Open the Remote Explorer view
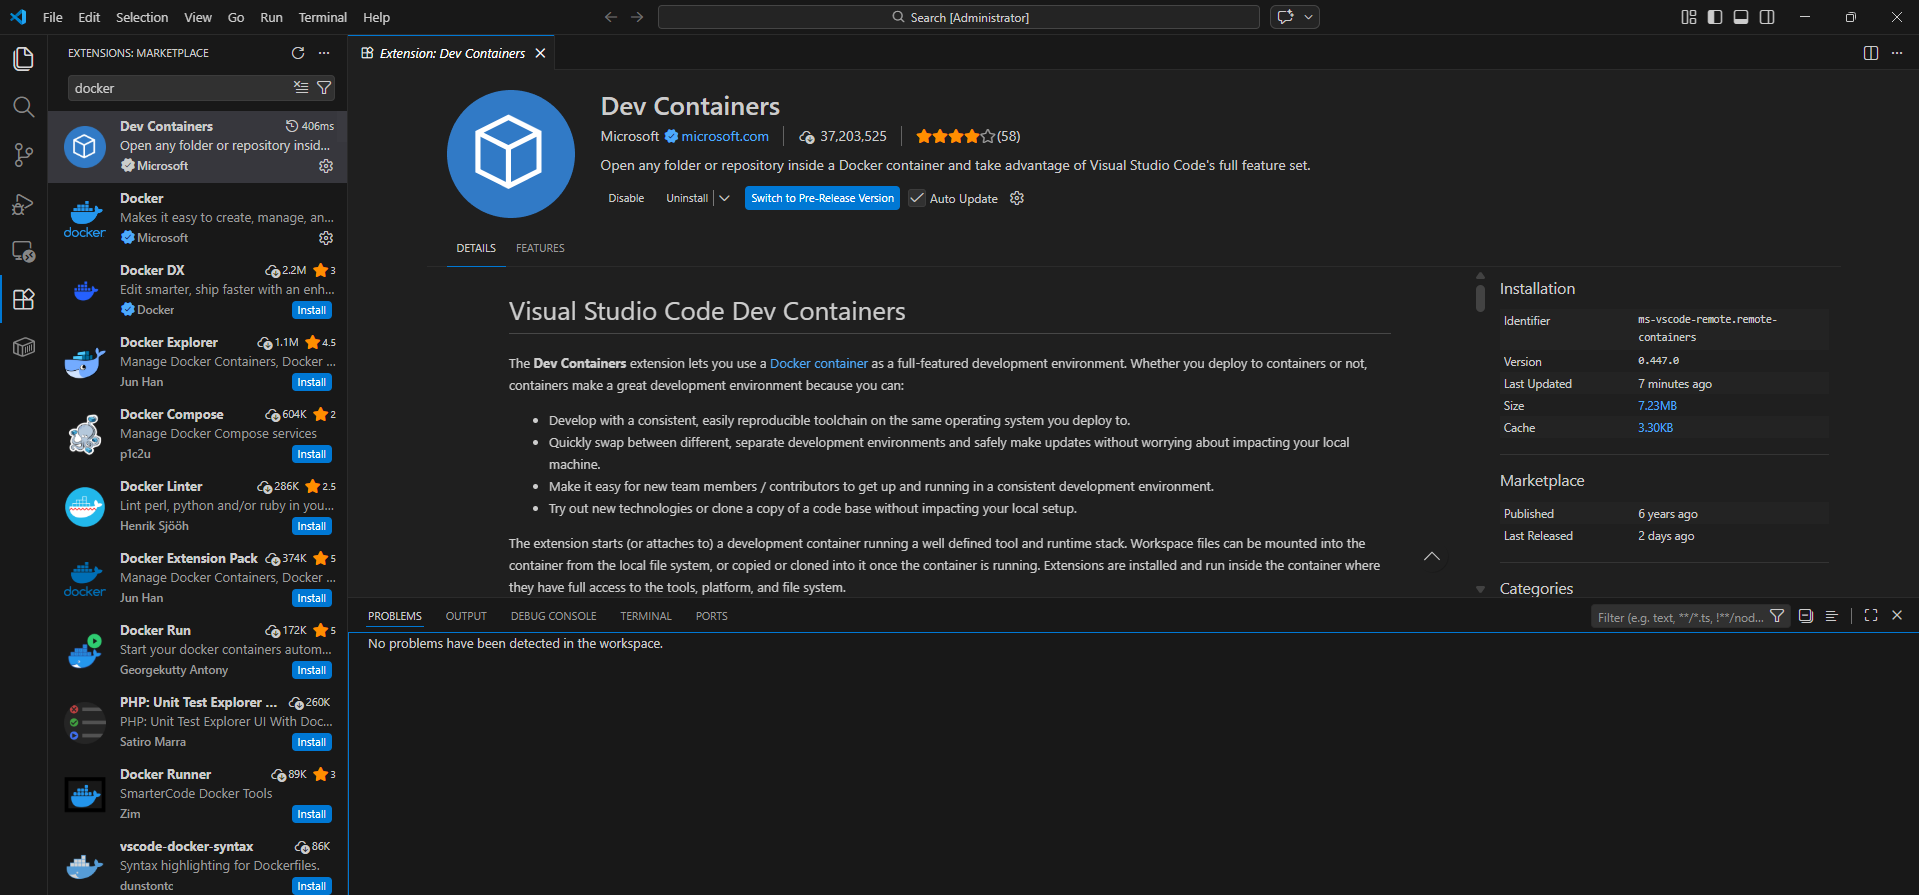This screenshot has width=1919, height=895. (23, 252)
